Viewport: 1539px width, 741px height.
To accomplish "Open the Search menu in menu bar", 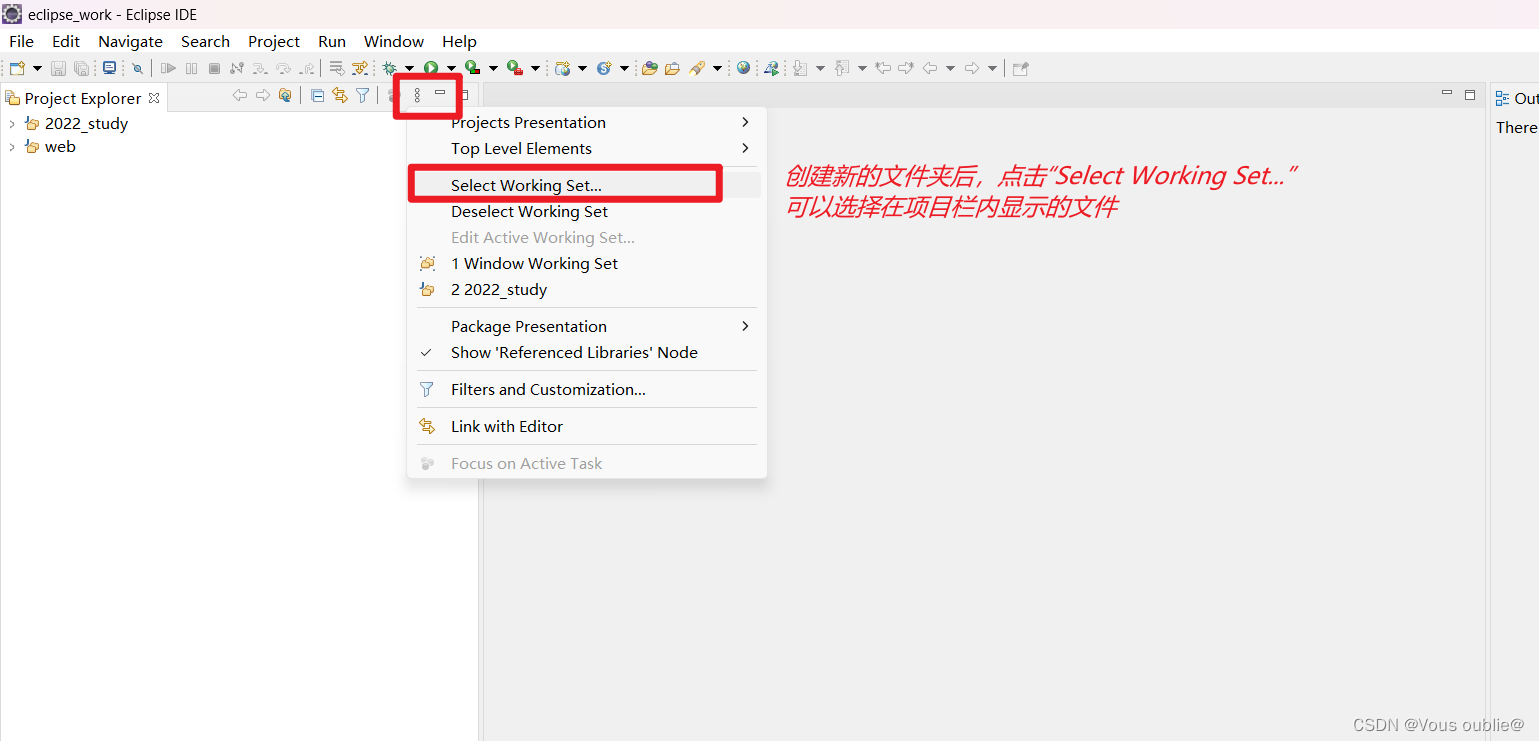I will click(x=205, y=41).
